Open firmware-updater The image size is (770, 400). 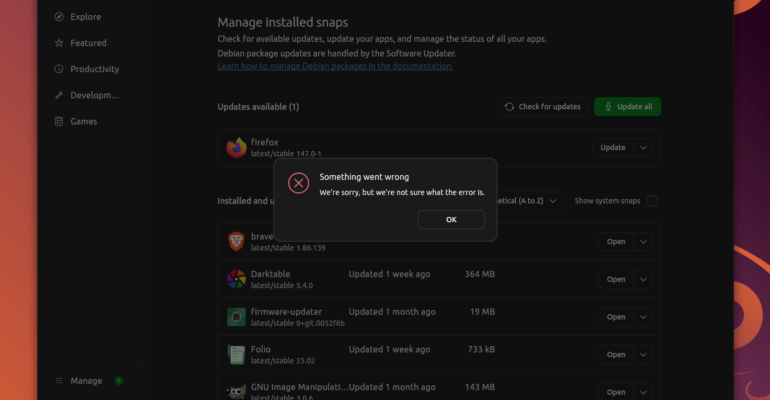click(616, 317)
